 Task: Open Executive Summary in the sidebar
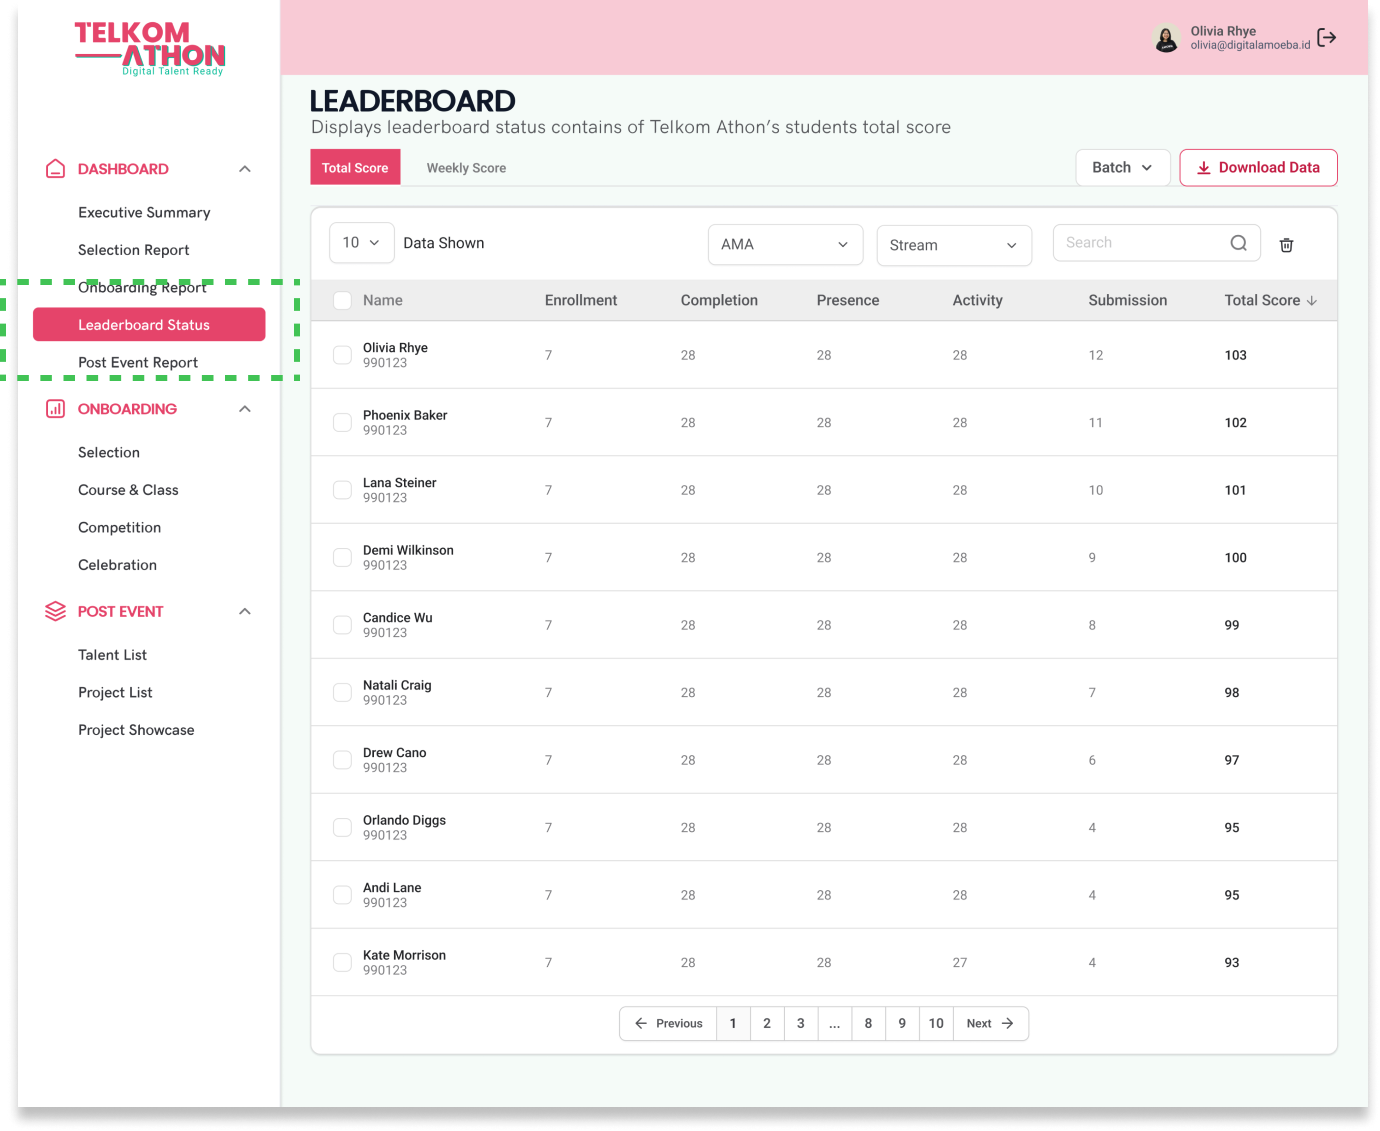point(144,213)
